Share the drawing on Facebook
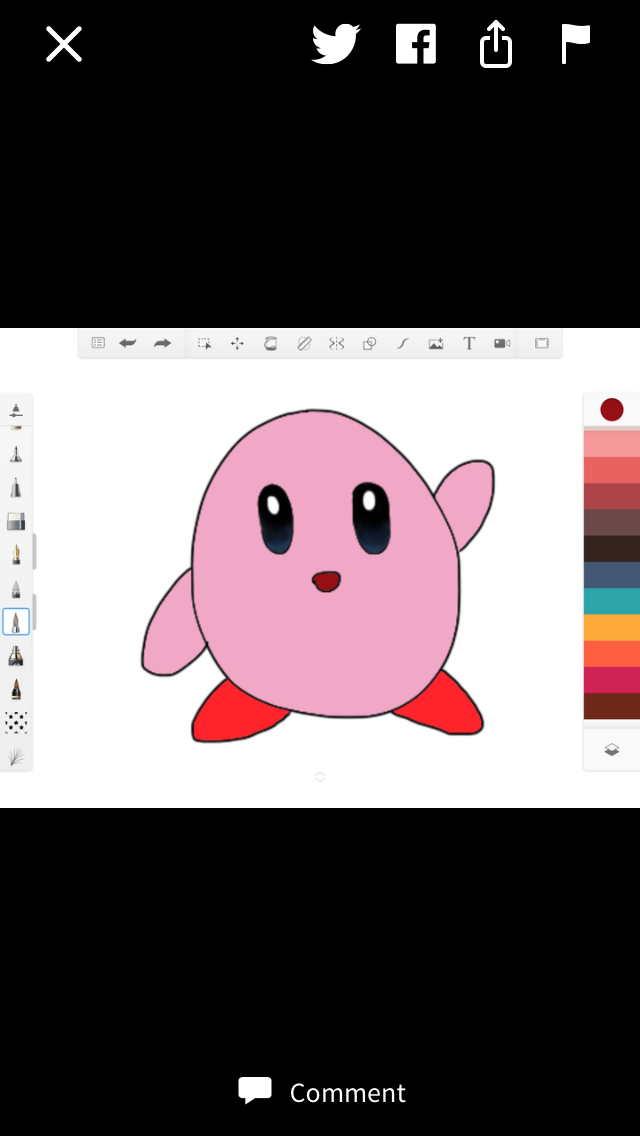The image size is (640, 1136). point(416,44)
